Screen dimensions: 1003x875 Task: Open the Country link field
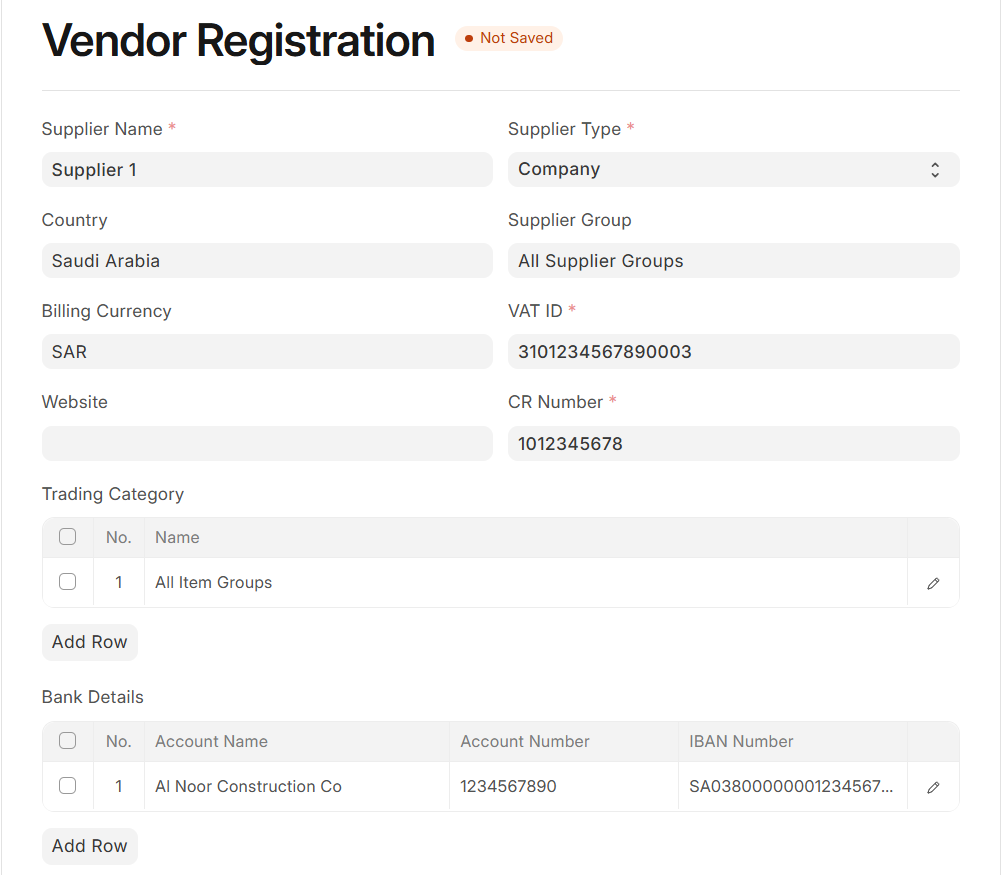click(267, 261)
